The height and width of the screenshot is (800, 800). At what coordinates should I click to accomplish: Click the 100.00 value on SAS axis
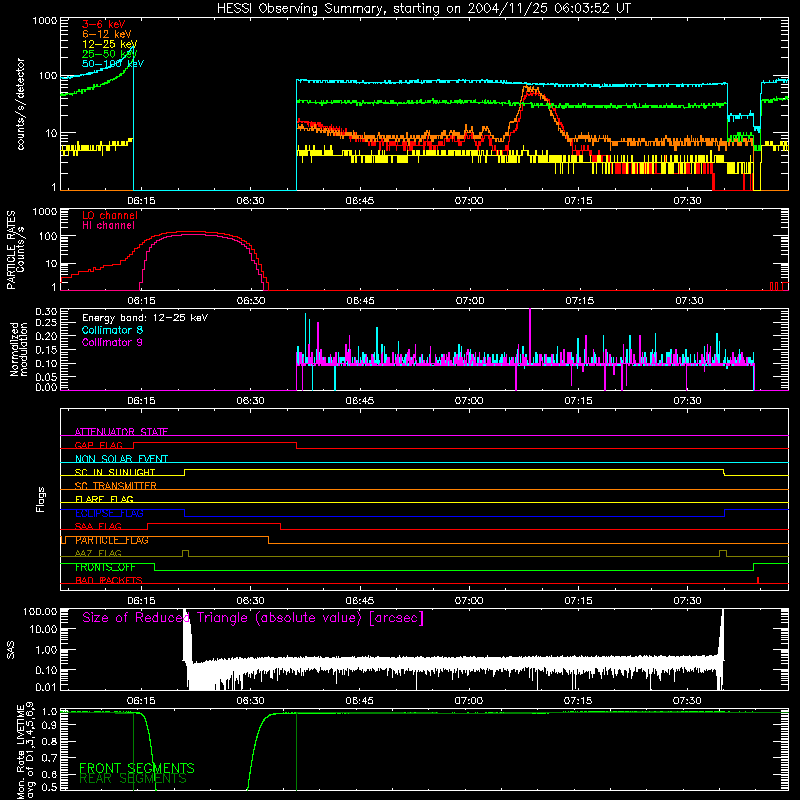coord(40,612)
